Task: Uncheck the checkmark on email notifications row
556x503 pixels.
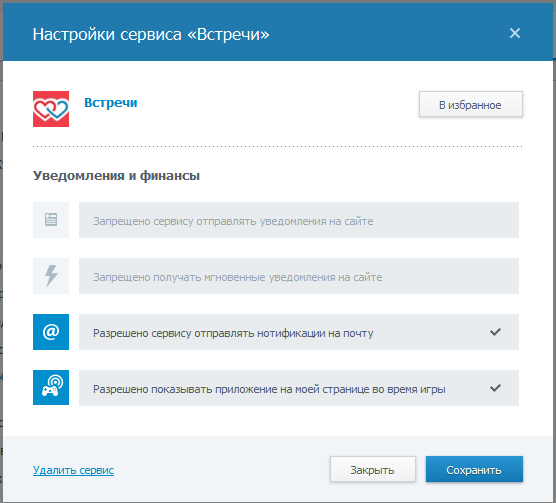Action: [x=495, y=332]
